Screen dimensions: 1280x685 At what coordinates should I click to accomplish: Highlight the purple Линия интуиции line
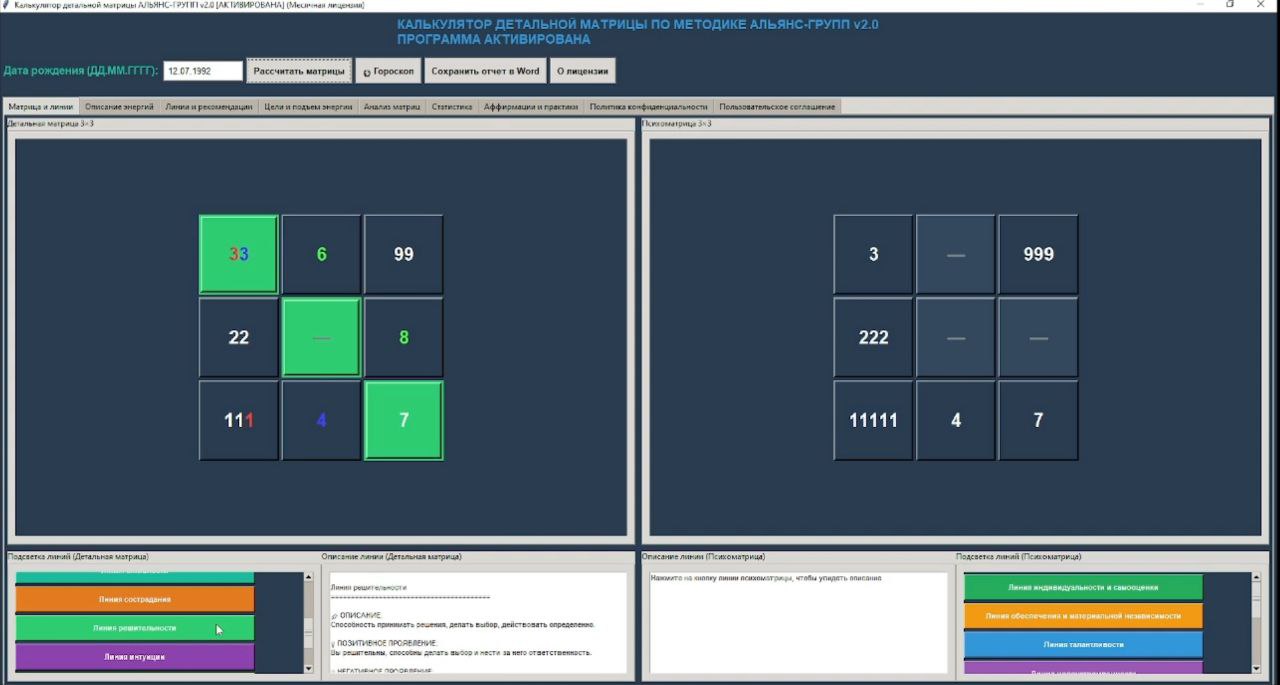tap(135, 657)
